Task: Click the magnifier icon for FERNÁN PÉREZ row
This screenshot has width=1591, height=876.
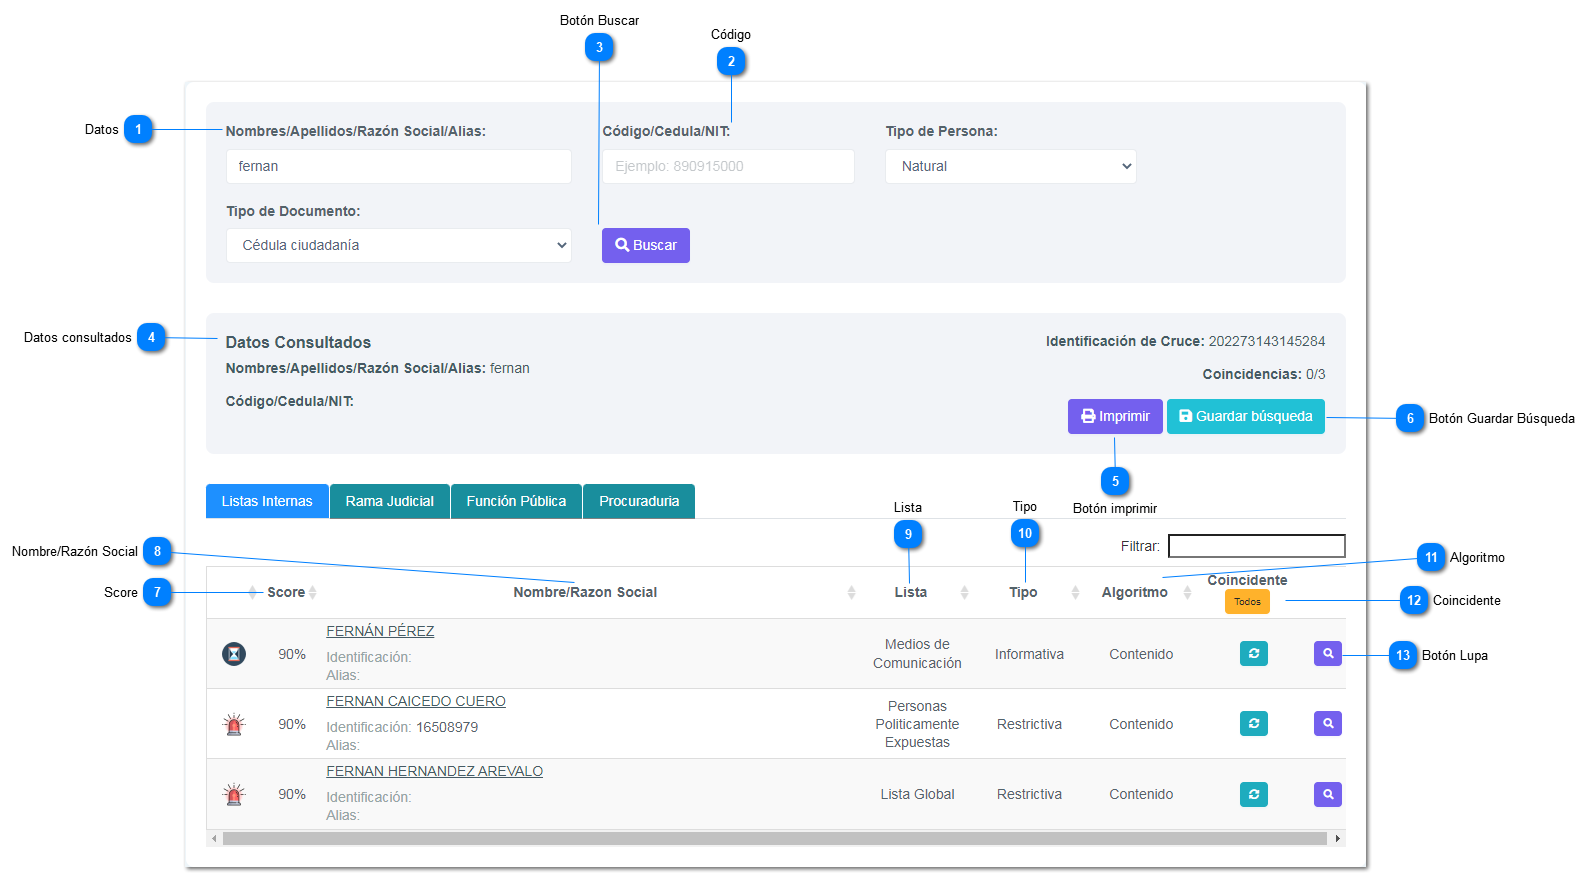Action: click(x=1327, y=654)
